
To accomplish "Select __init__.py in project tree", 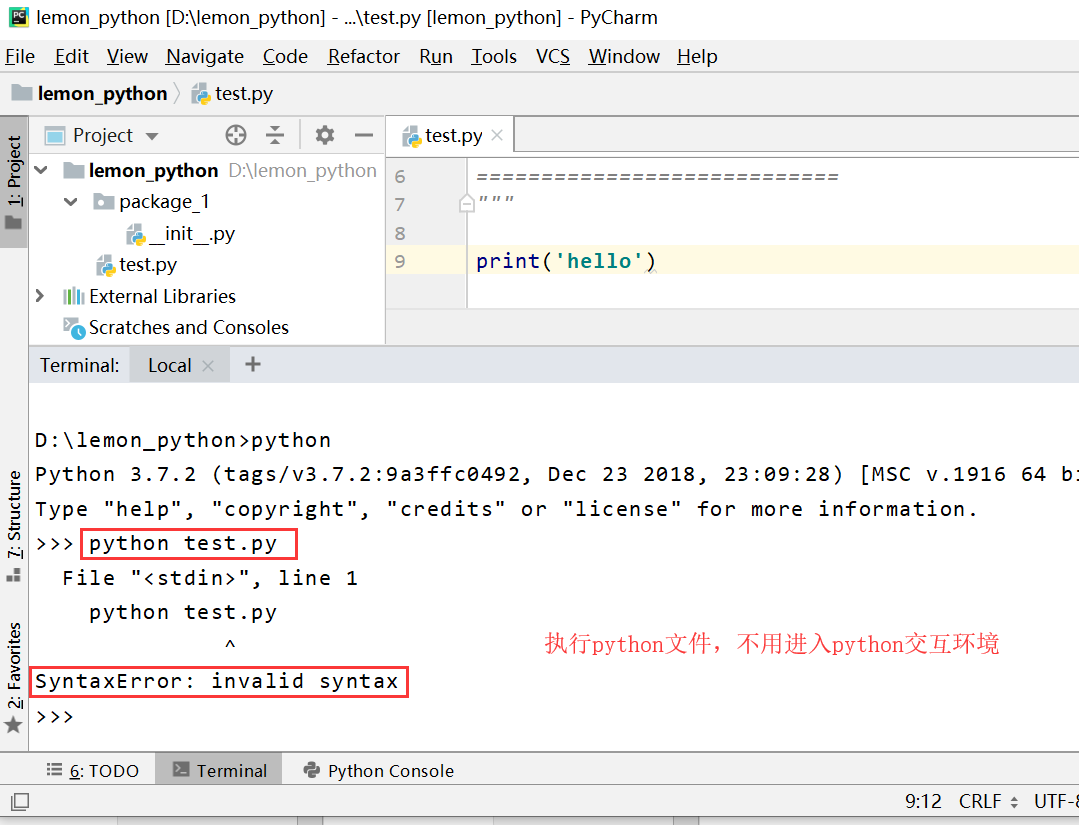I will [181, 234].
